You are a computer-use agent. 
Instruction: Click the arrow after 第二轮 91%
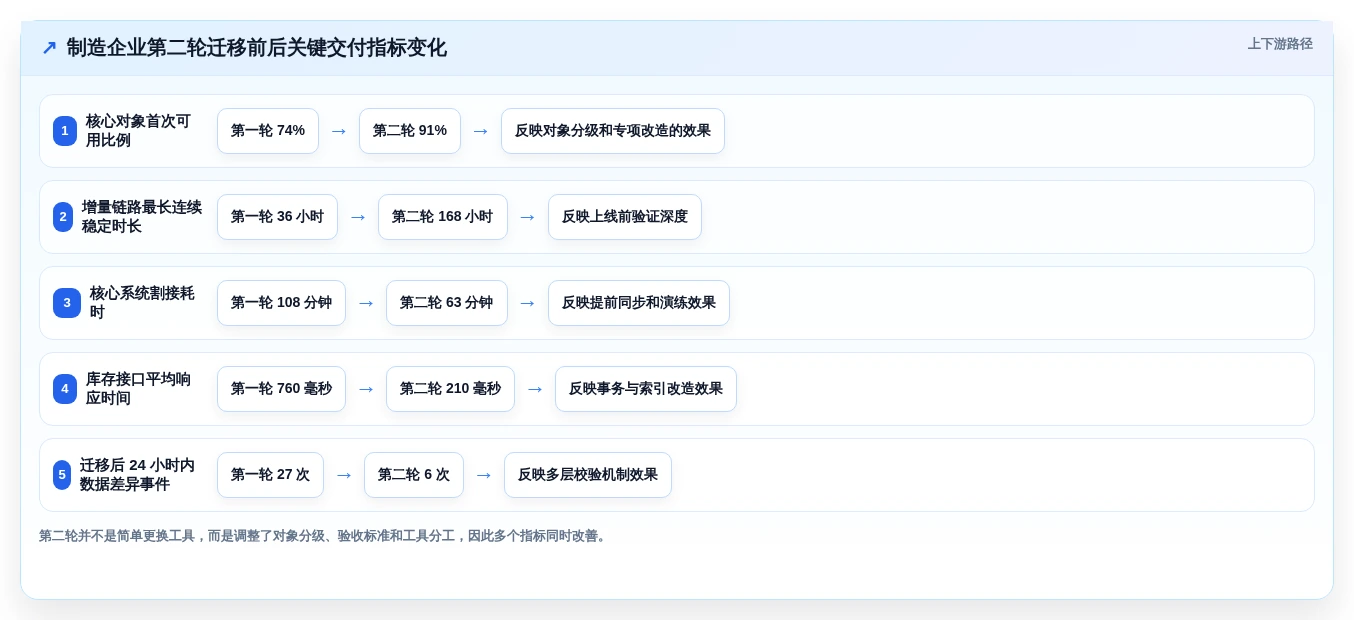point(481,131)
